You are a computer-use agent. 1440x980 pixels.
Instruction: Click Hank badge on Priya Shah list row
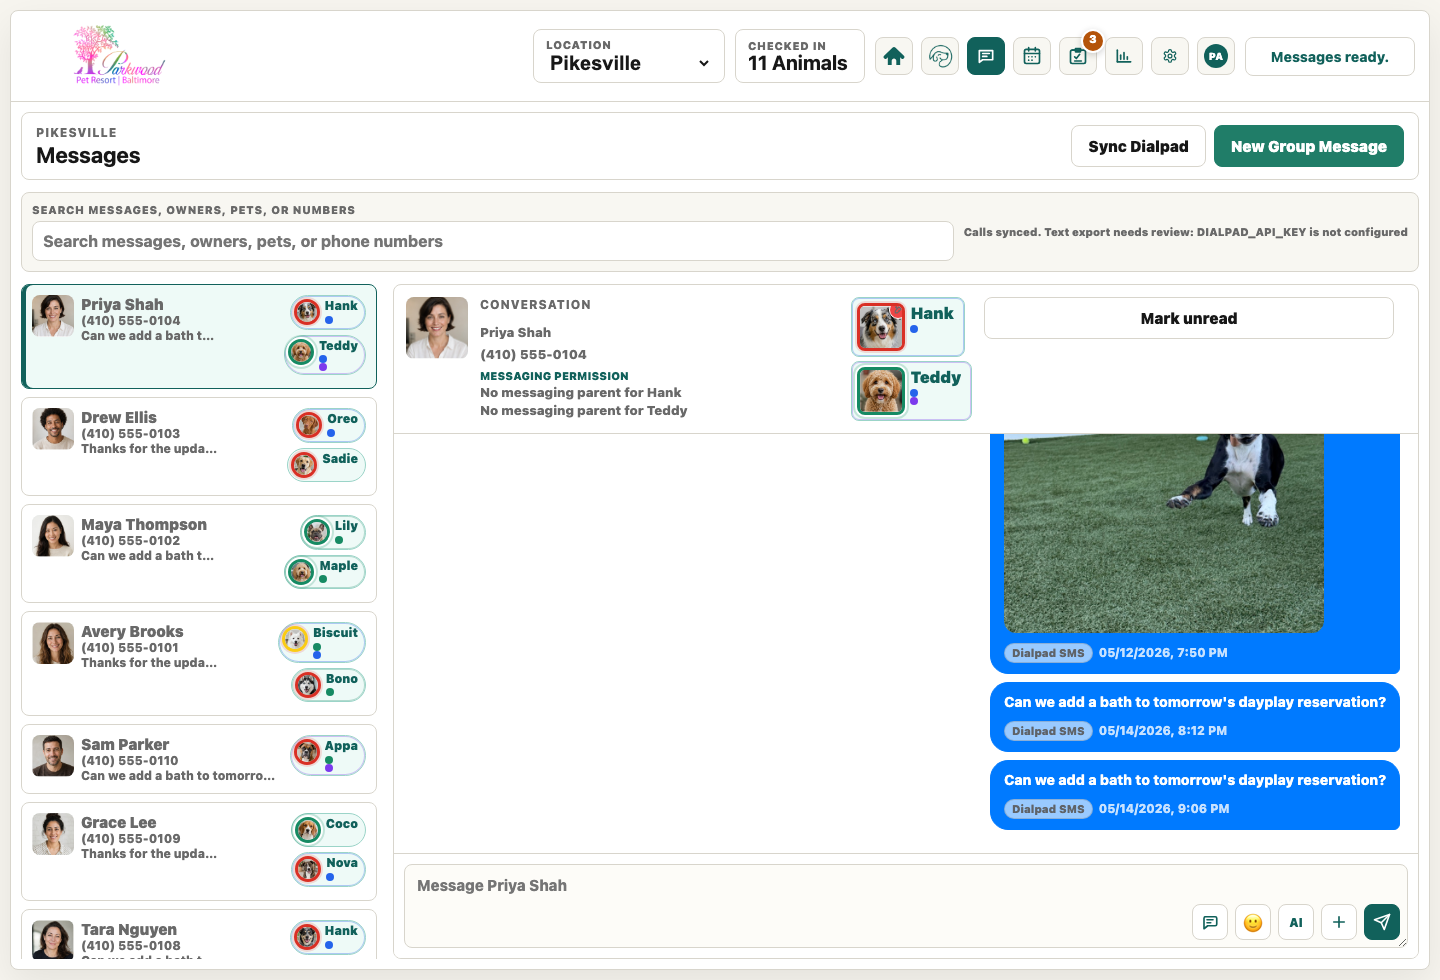point(328,312)
